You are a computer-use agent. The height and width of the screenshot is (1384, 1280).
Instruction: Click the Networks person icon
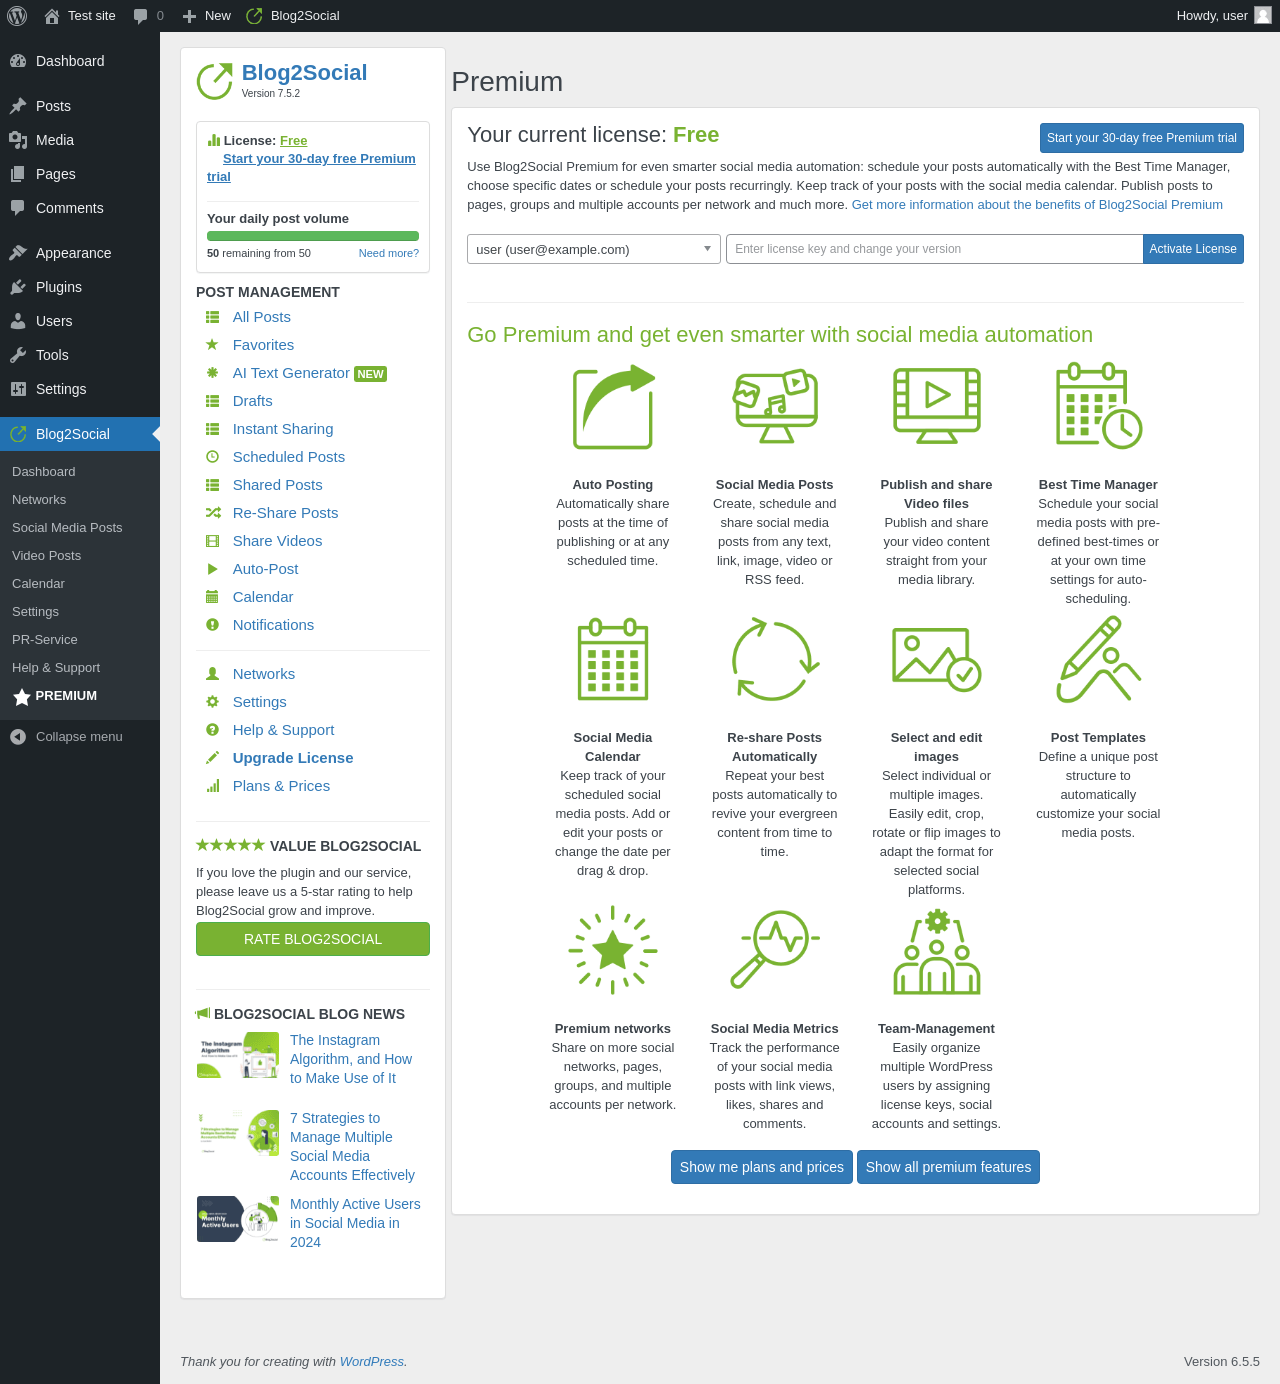212,674
